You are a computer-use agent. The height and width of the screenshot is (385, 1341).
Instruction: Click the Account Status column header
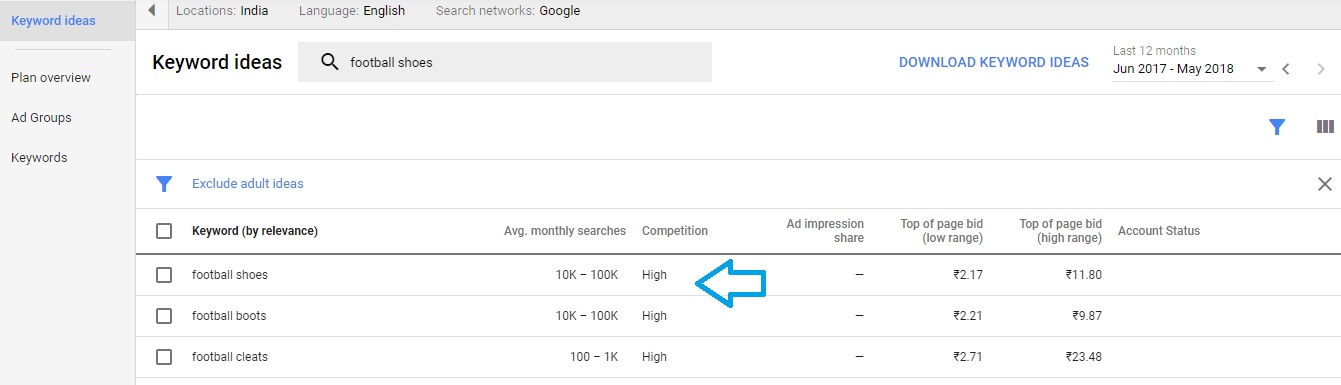point(1159,231)
